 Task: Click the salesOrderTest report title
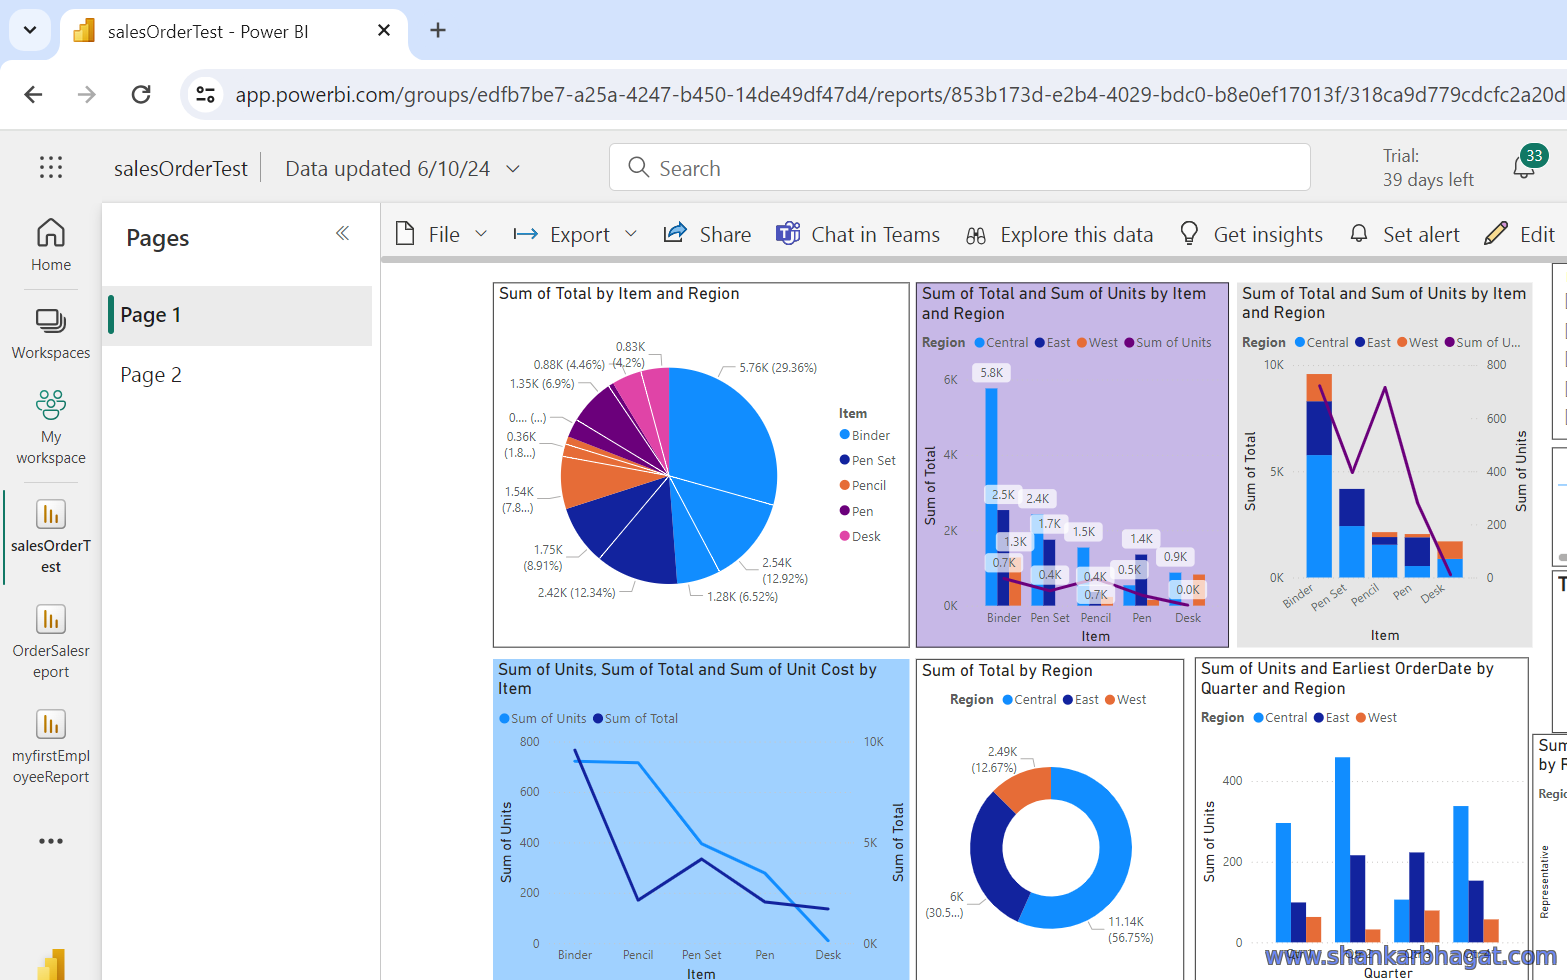pos(181,169)
